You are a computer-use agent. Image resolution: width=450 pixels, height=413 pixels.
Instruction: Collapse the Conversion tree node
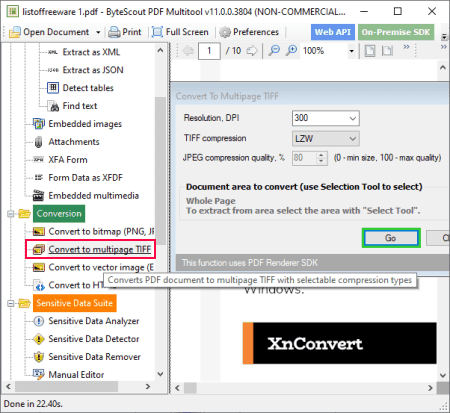(11, 214)
